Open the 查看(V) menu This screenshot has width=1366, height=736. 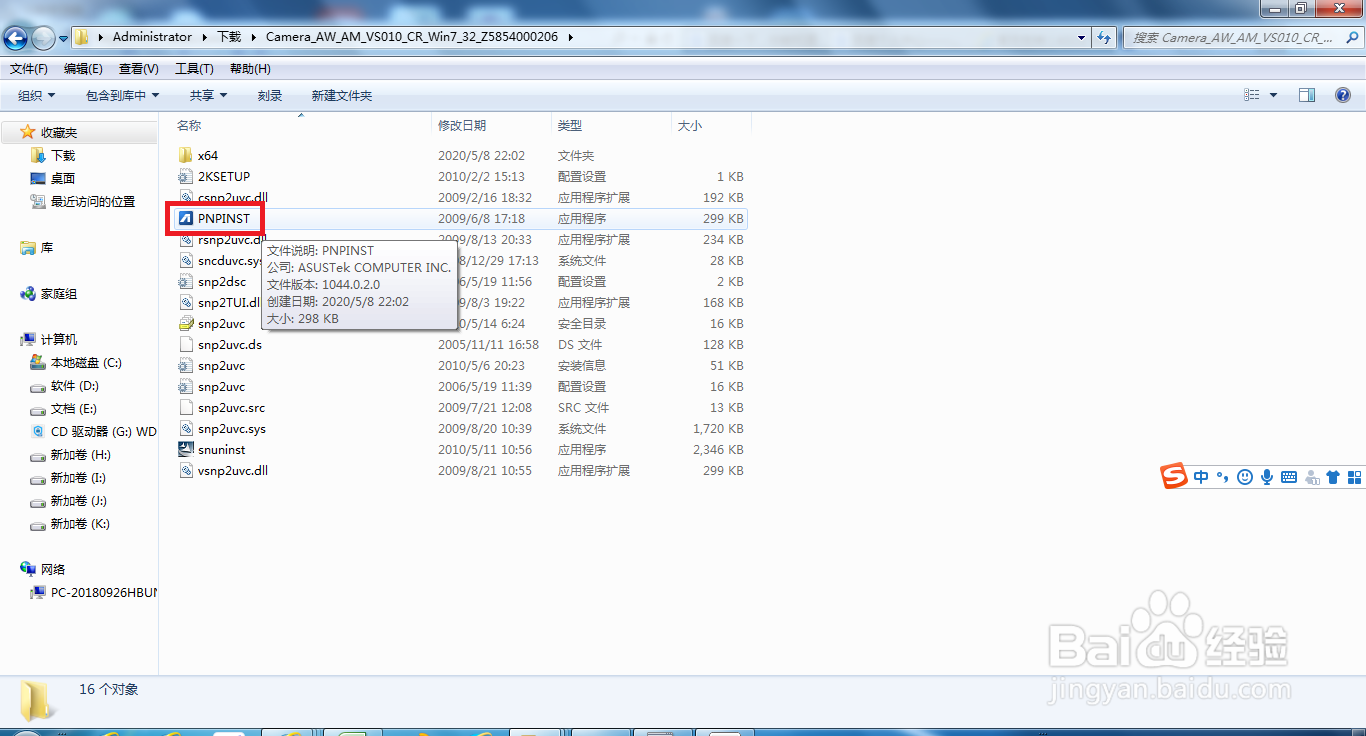139,69
